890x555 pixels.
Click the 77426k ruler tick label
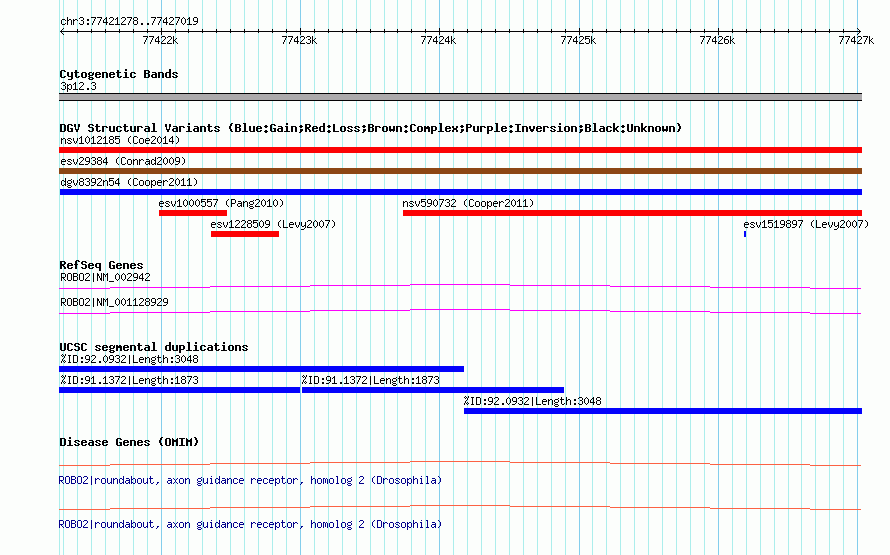click(717, 40)
